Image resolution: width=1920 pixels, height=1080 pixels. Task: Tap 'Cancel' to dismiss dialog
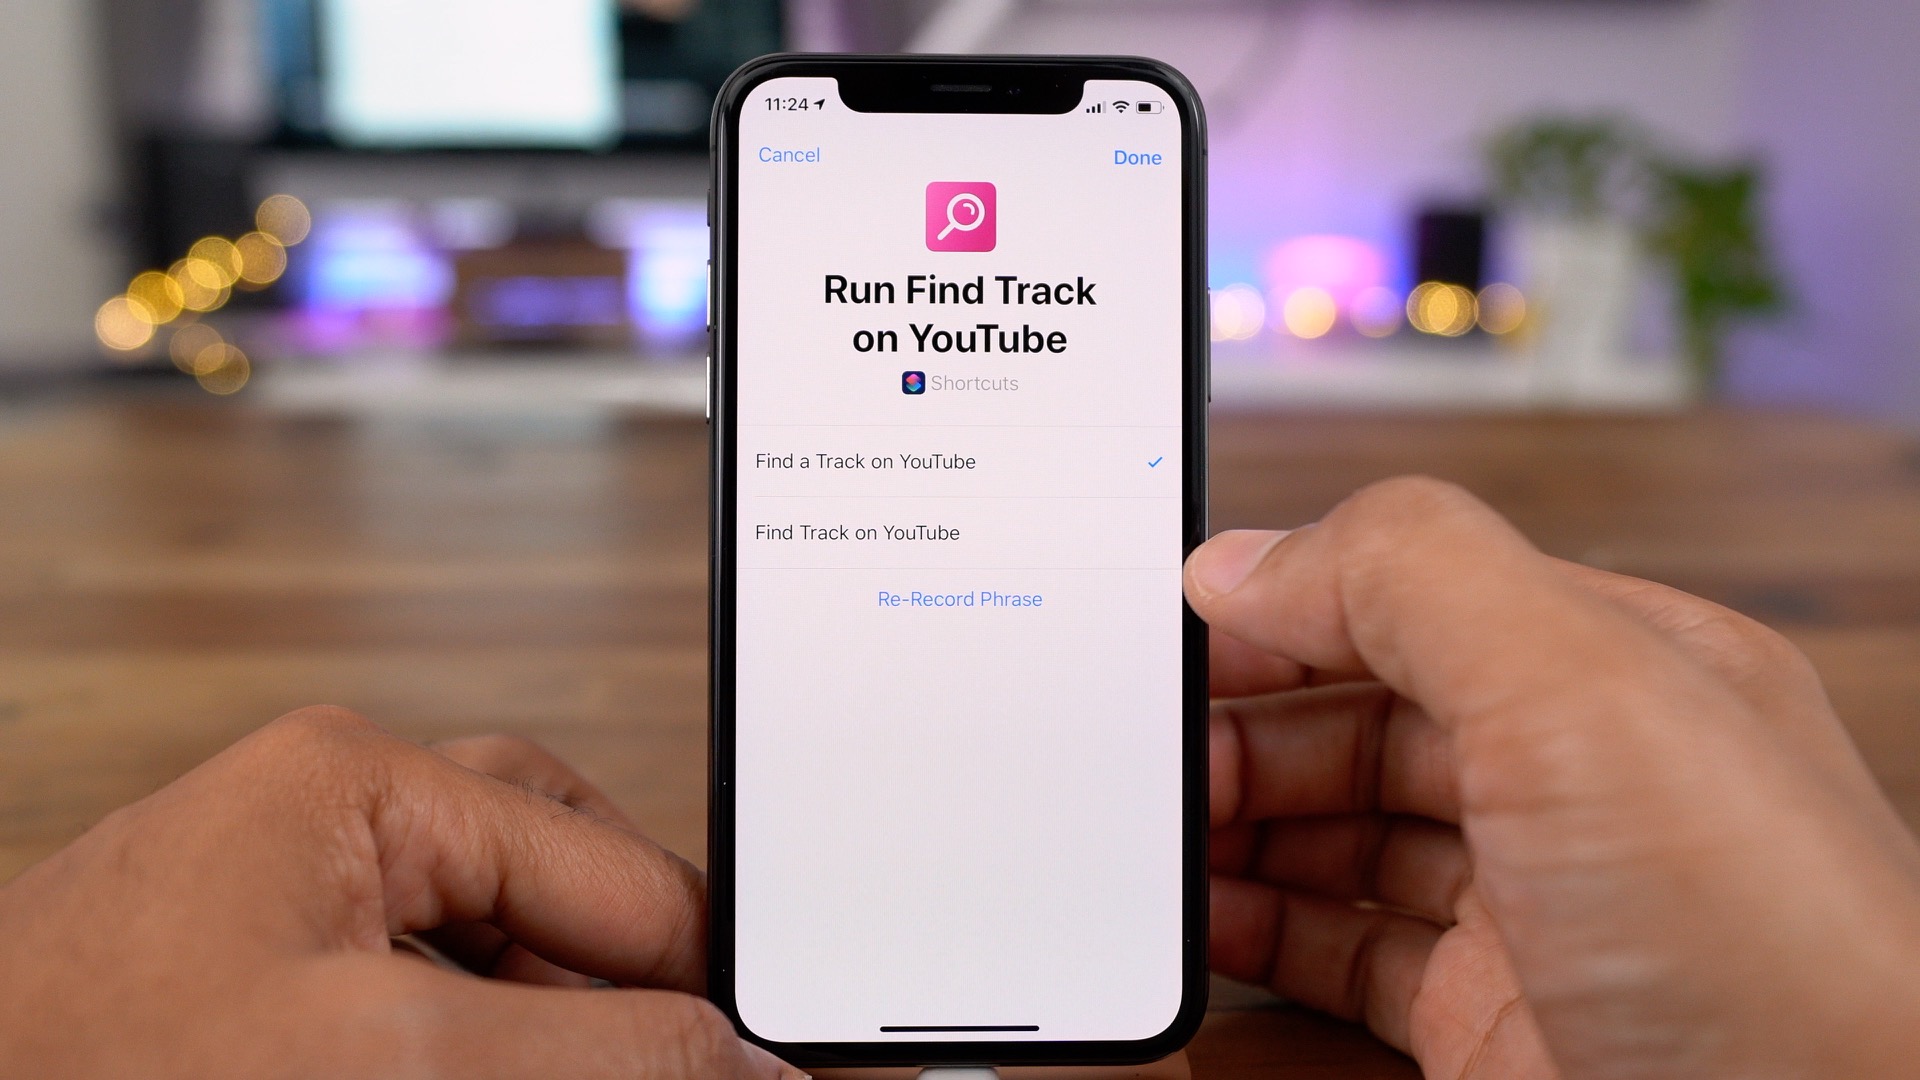787,154
